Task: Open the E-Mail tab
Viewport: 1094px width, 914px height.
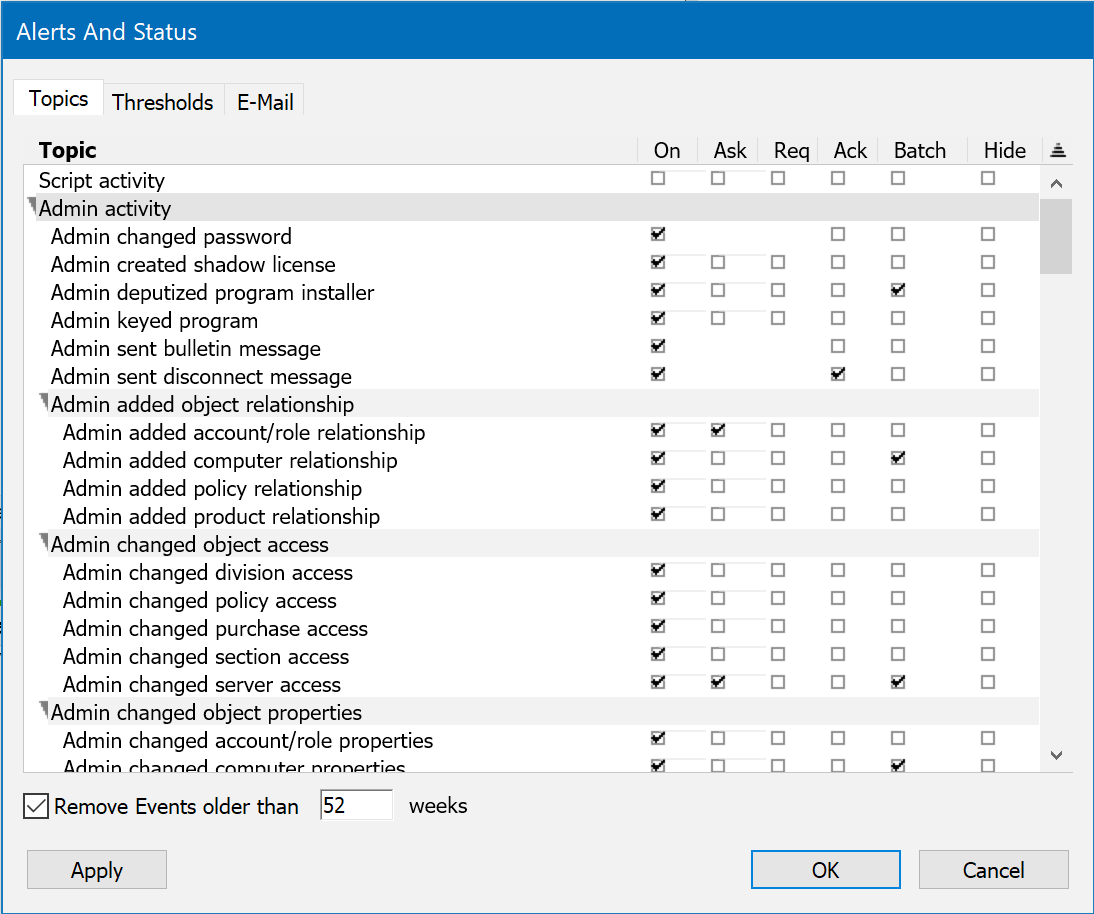Action: pos(265,102)
